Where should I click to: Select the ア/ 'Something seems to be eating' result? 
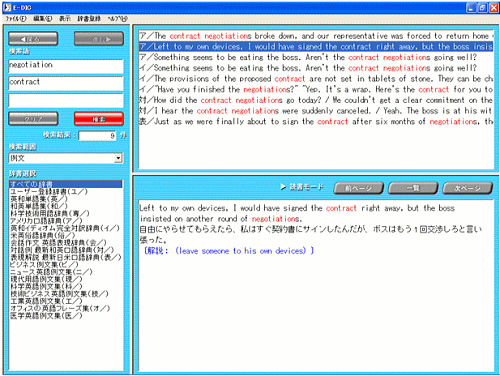(316, 57)
